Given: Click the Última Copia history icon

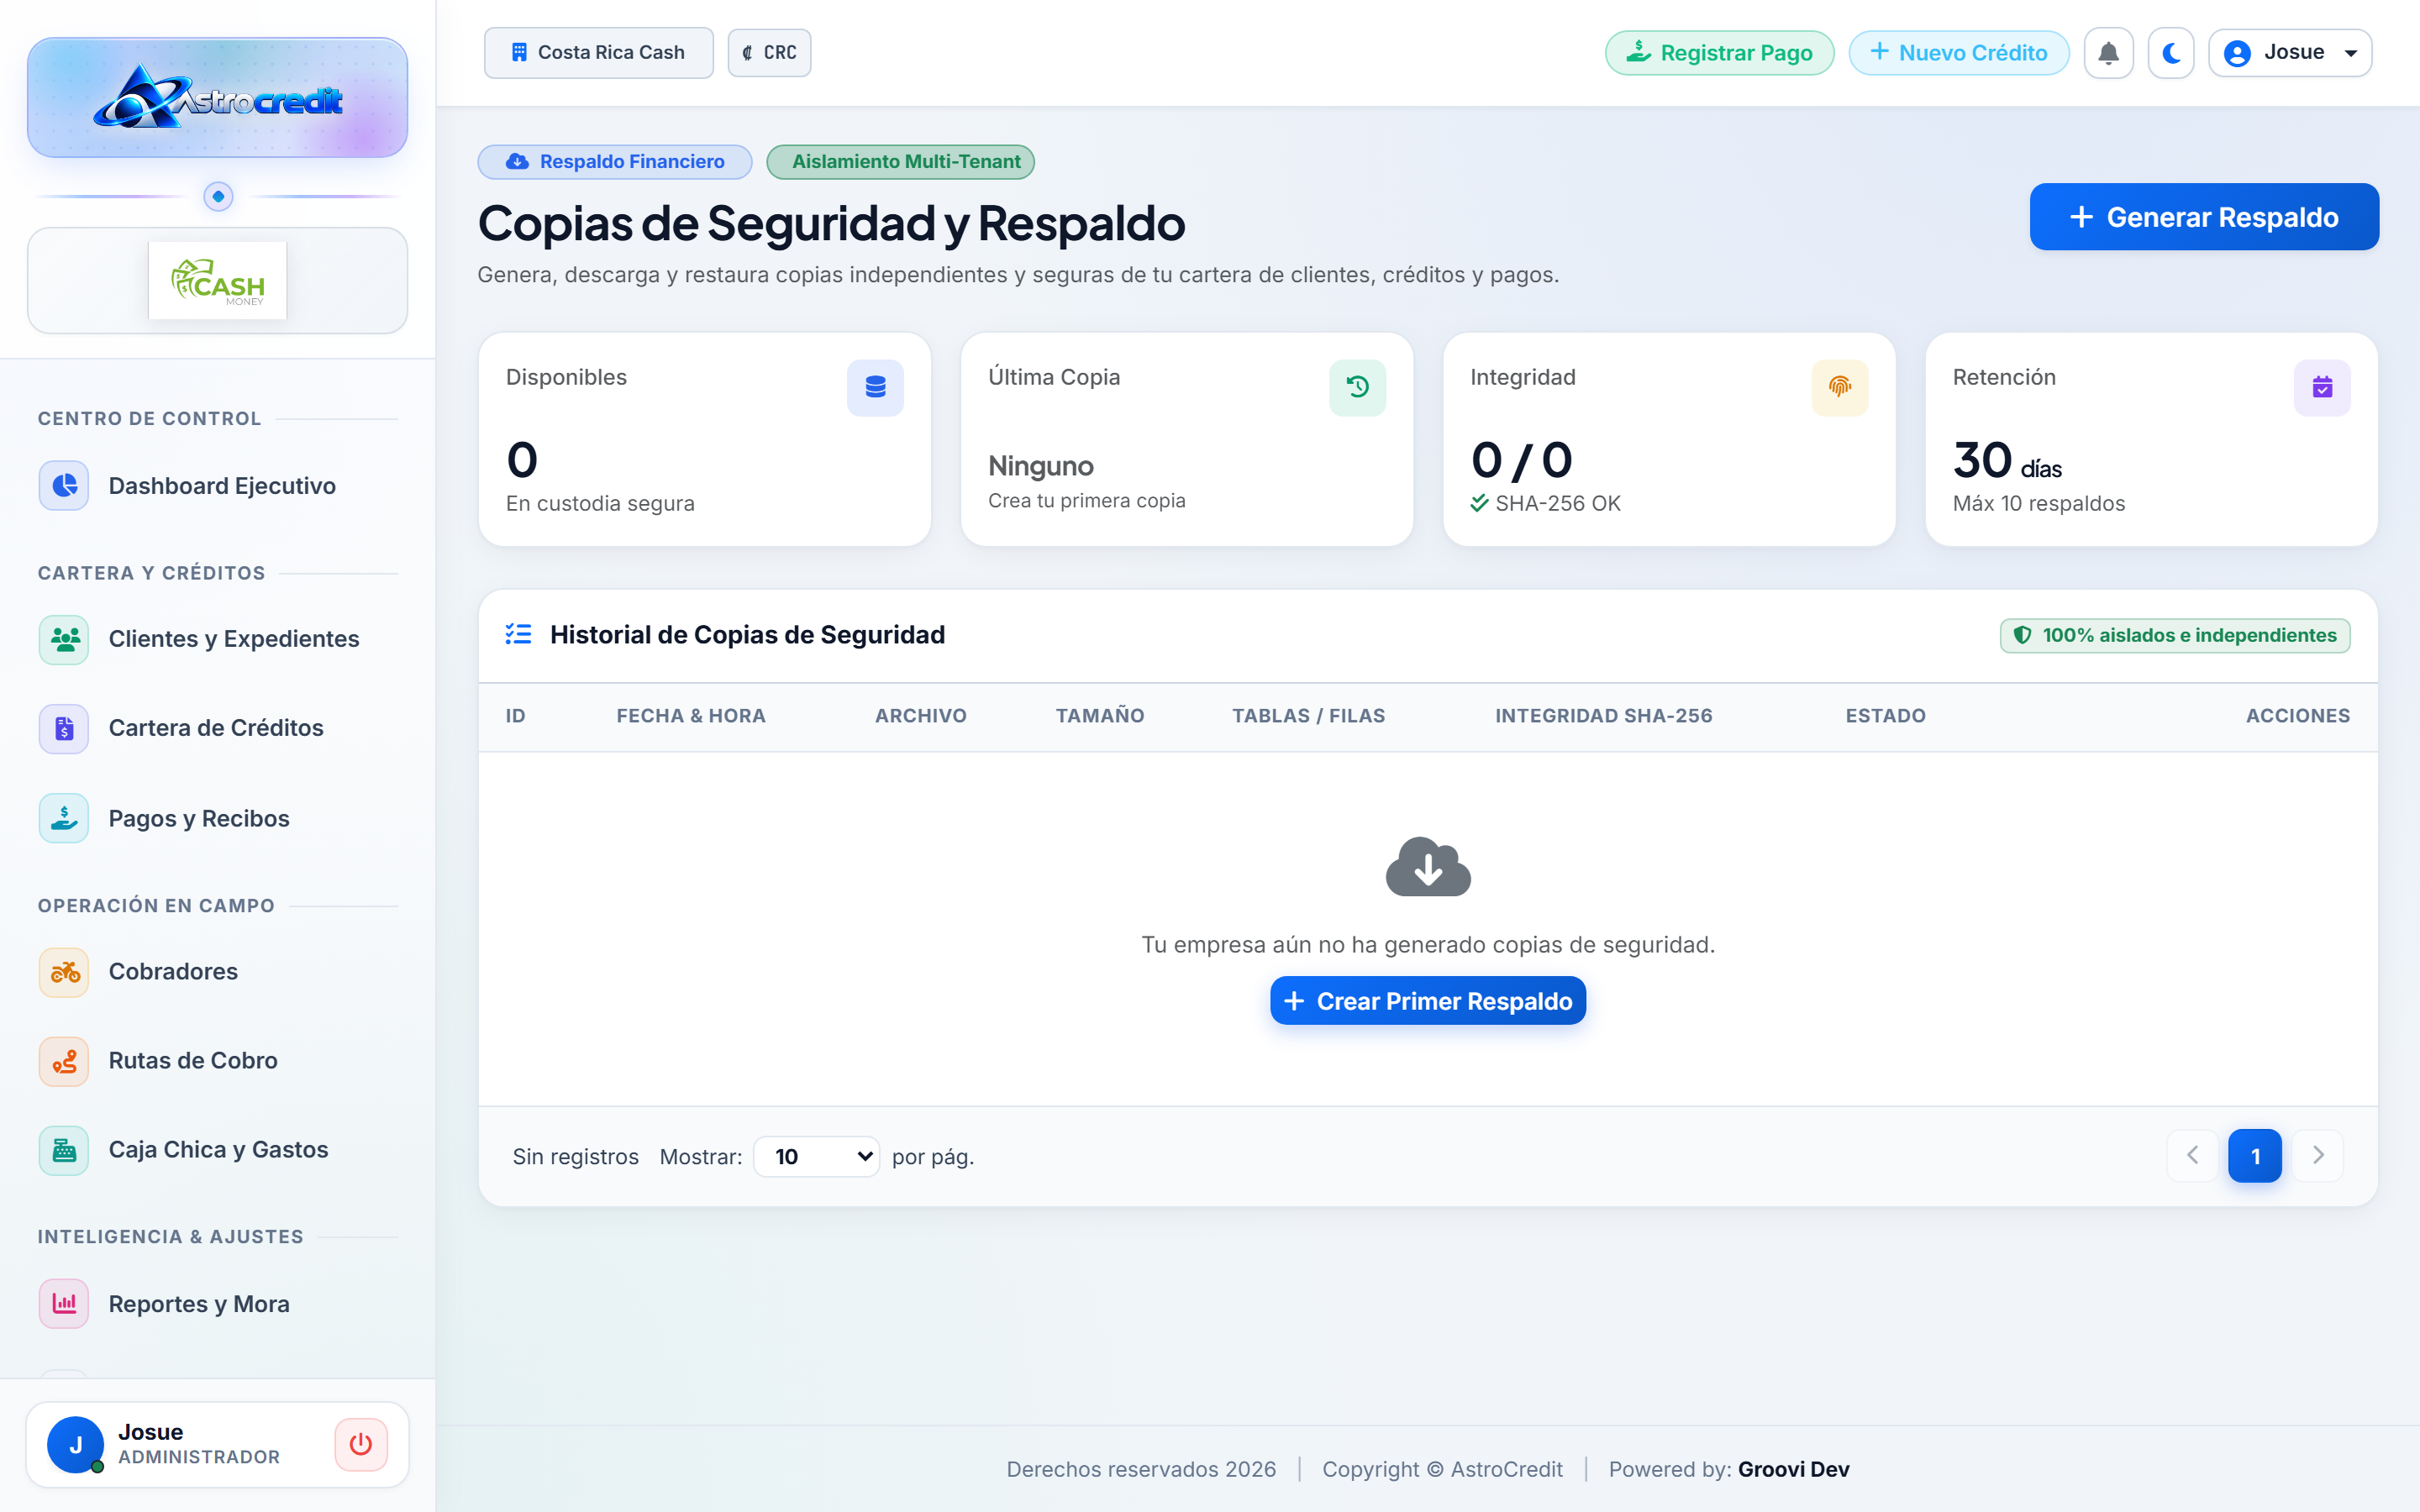Looking at the screenshot, I should pyautogui.click(x=1357, y=388).
